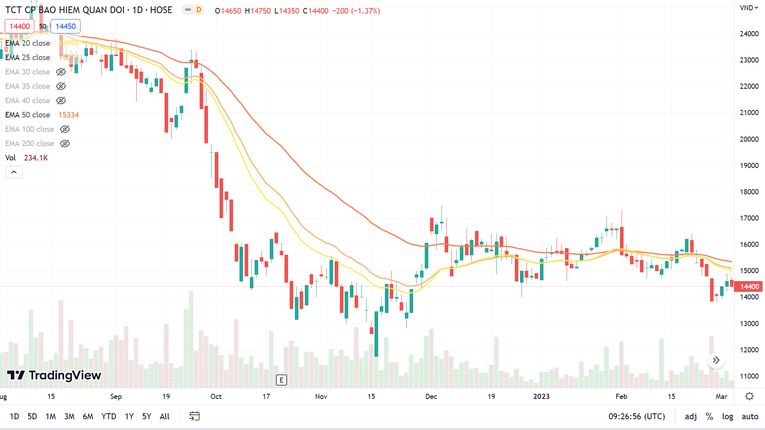Open the UTC timezone selector

[639, 416]
